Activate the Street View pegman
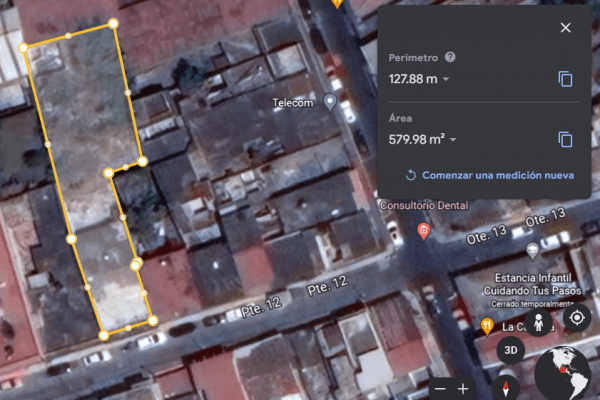 click(540, 323)
